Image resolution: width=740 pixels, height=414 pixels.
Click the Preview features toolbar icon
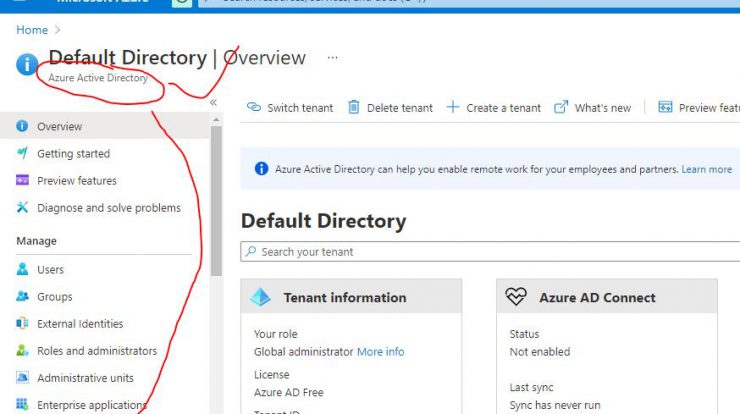[x=665, y=107]
